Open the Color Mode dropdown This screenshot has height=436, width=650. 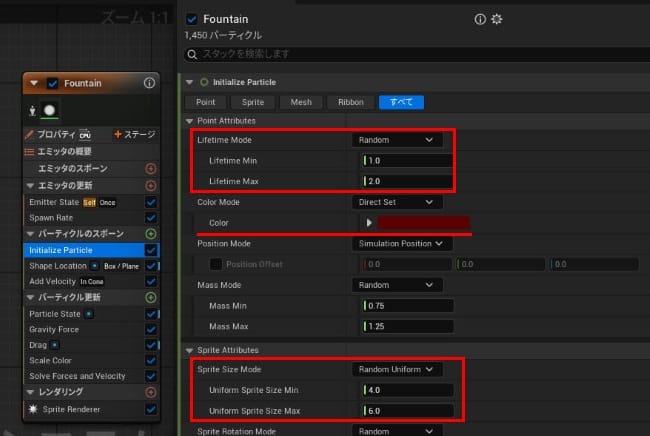pos(397,202)
